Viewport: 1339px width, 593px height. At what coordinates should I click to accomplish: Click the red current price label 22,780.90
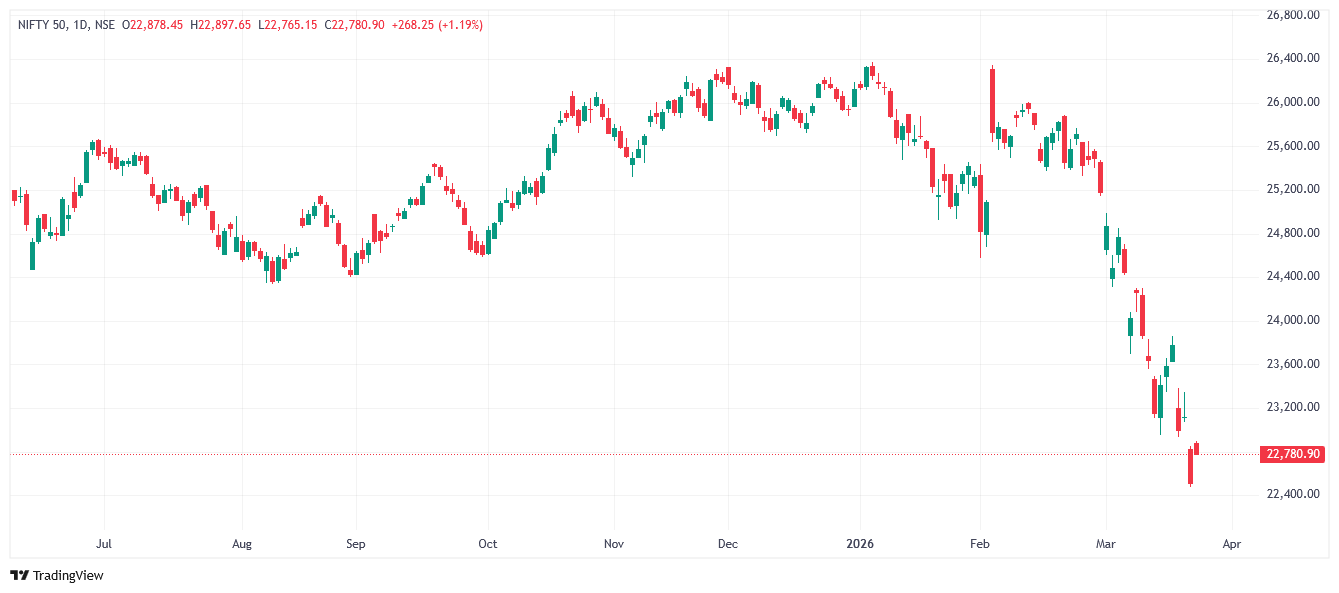tap(1294, 454)
